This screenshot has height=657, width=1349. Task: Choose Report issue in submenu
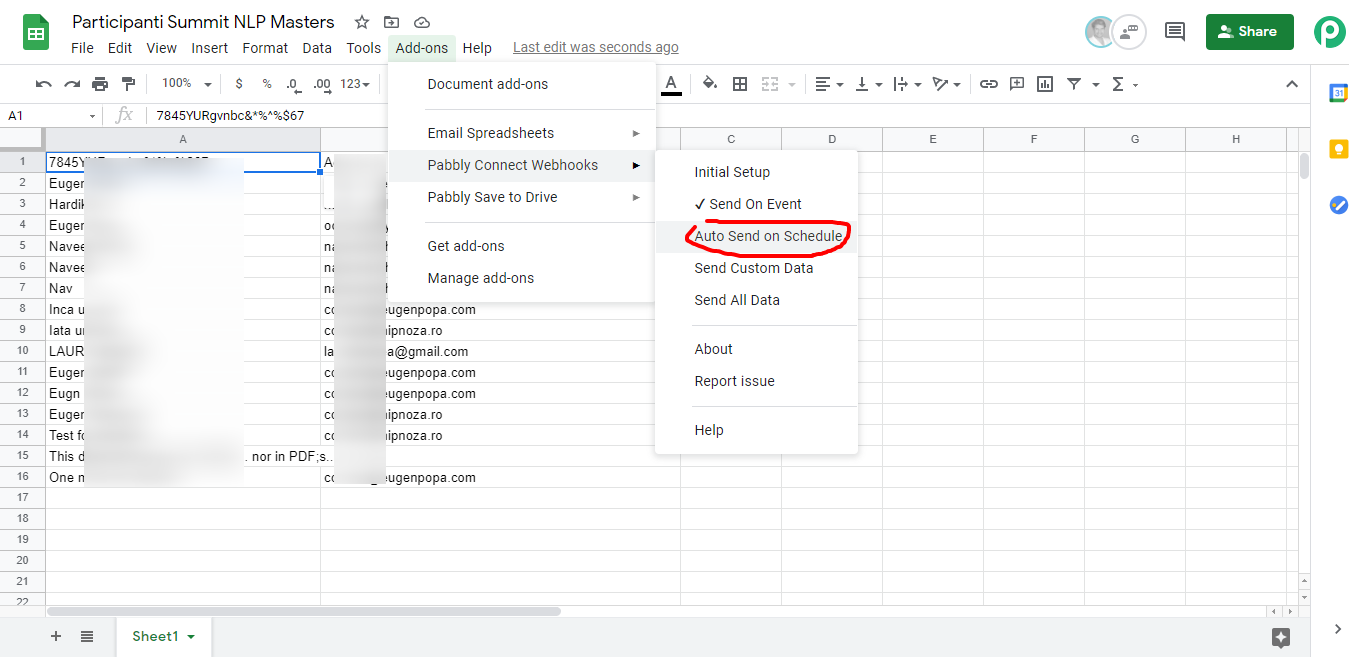(756, 381)
